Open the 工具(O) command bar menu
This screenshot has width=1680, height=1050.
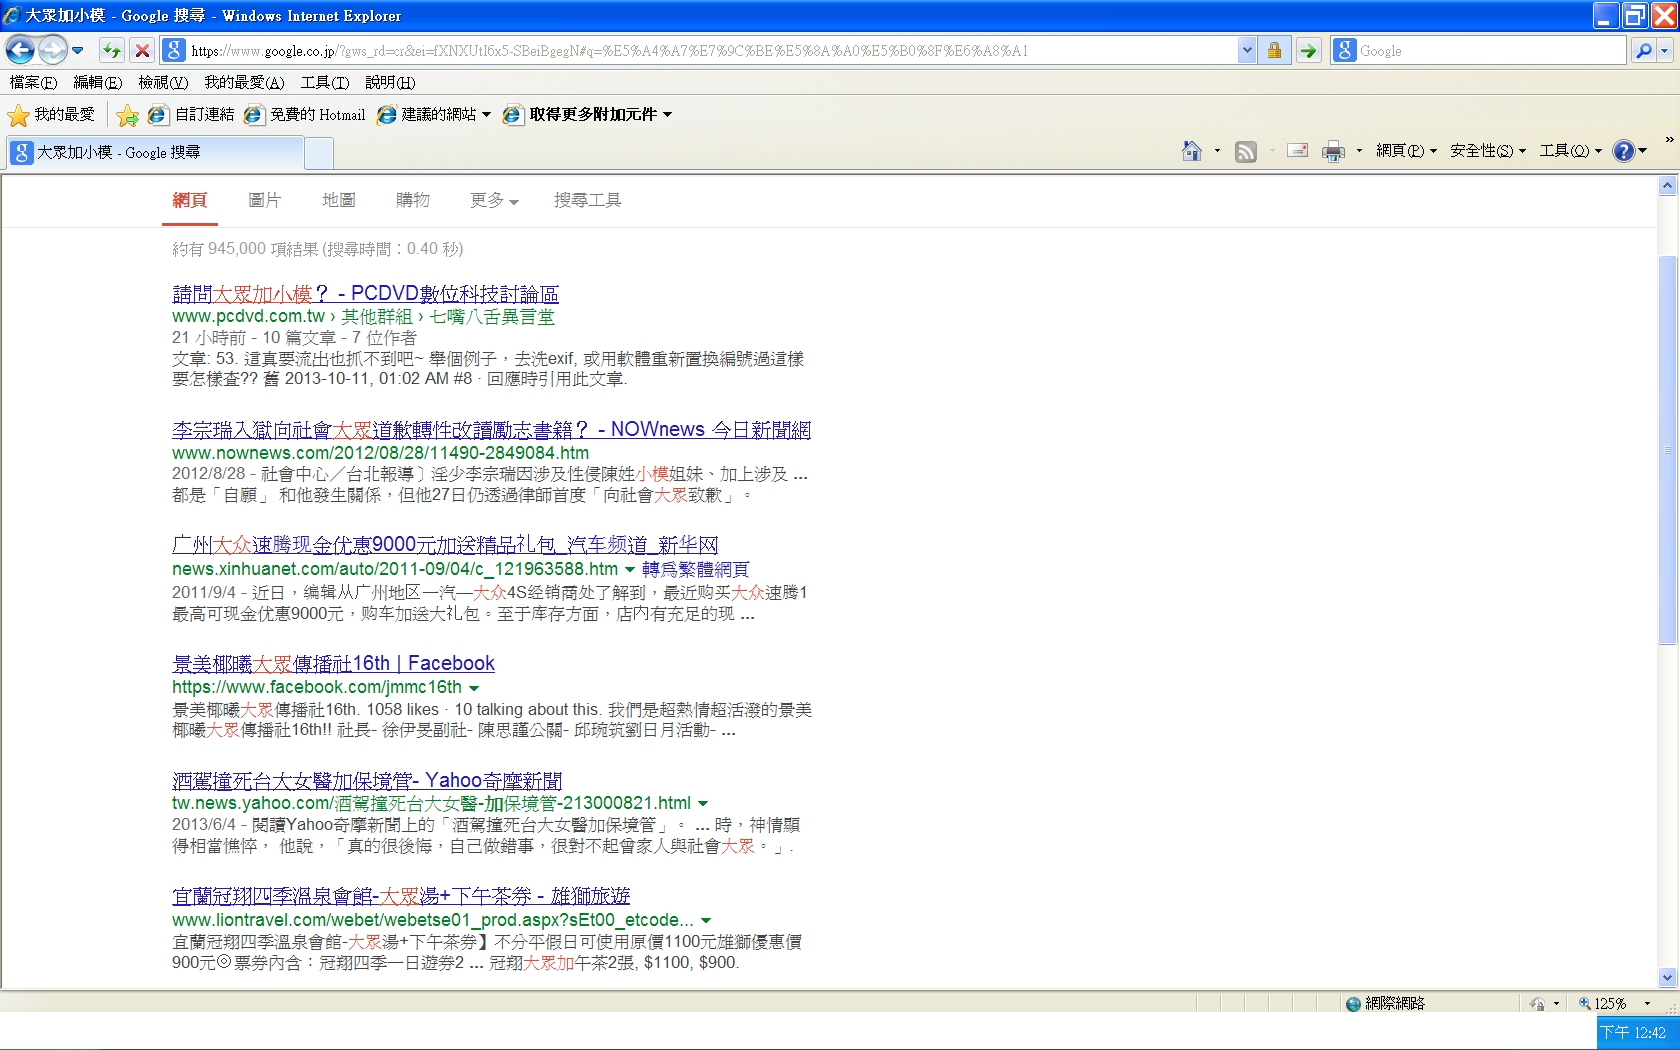[1570, 151]
